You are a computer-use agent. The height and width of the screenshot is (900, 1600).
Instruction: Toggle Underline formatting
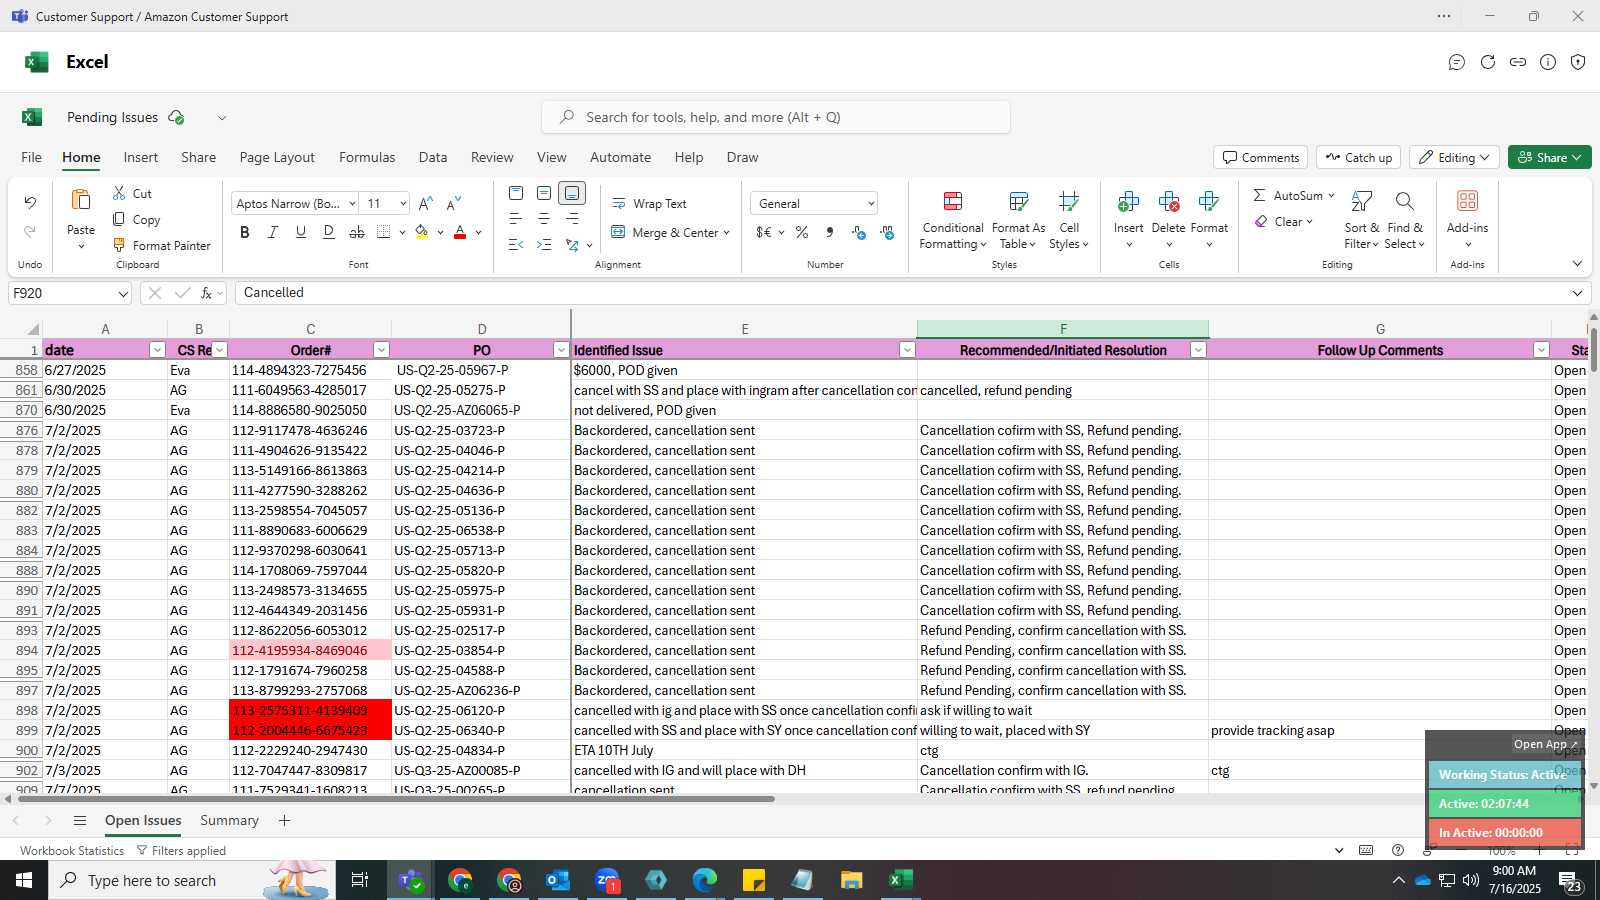point(301,232)
